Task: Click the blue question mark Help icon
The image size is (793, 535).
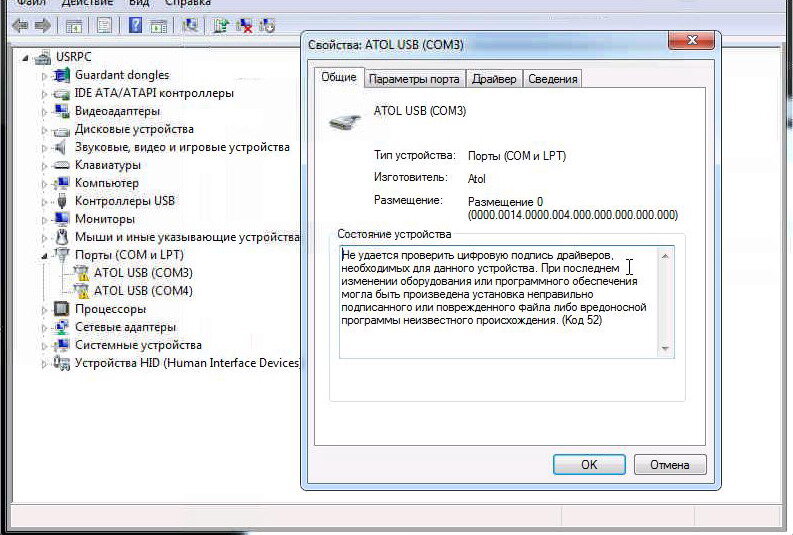Action: point(135,25)
